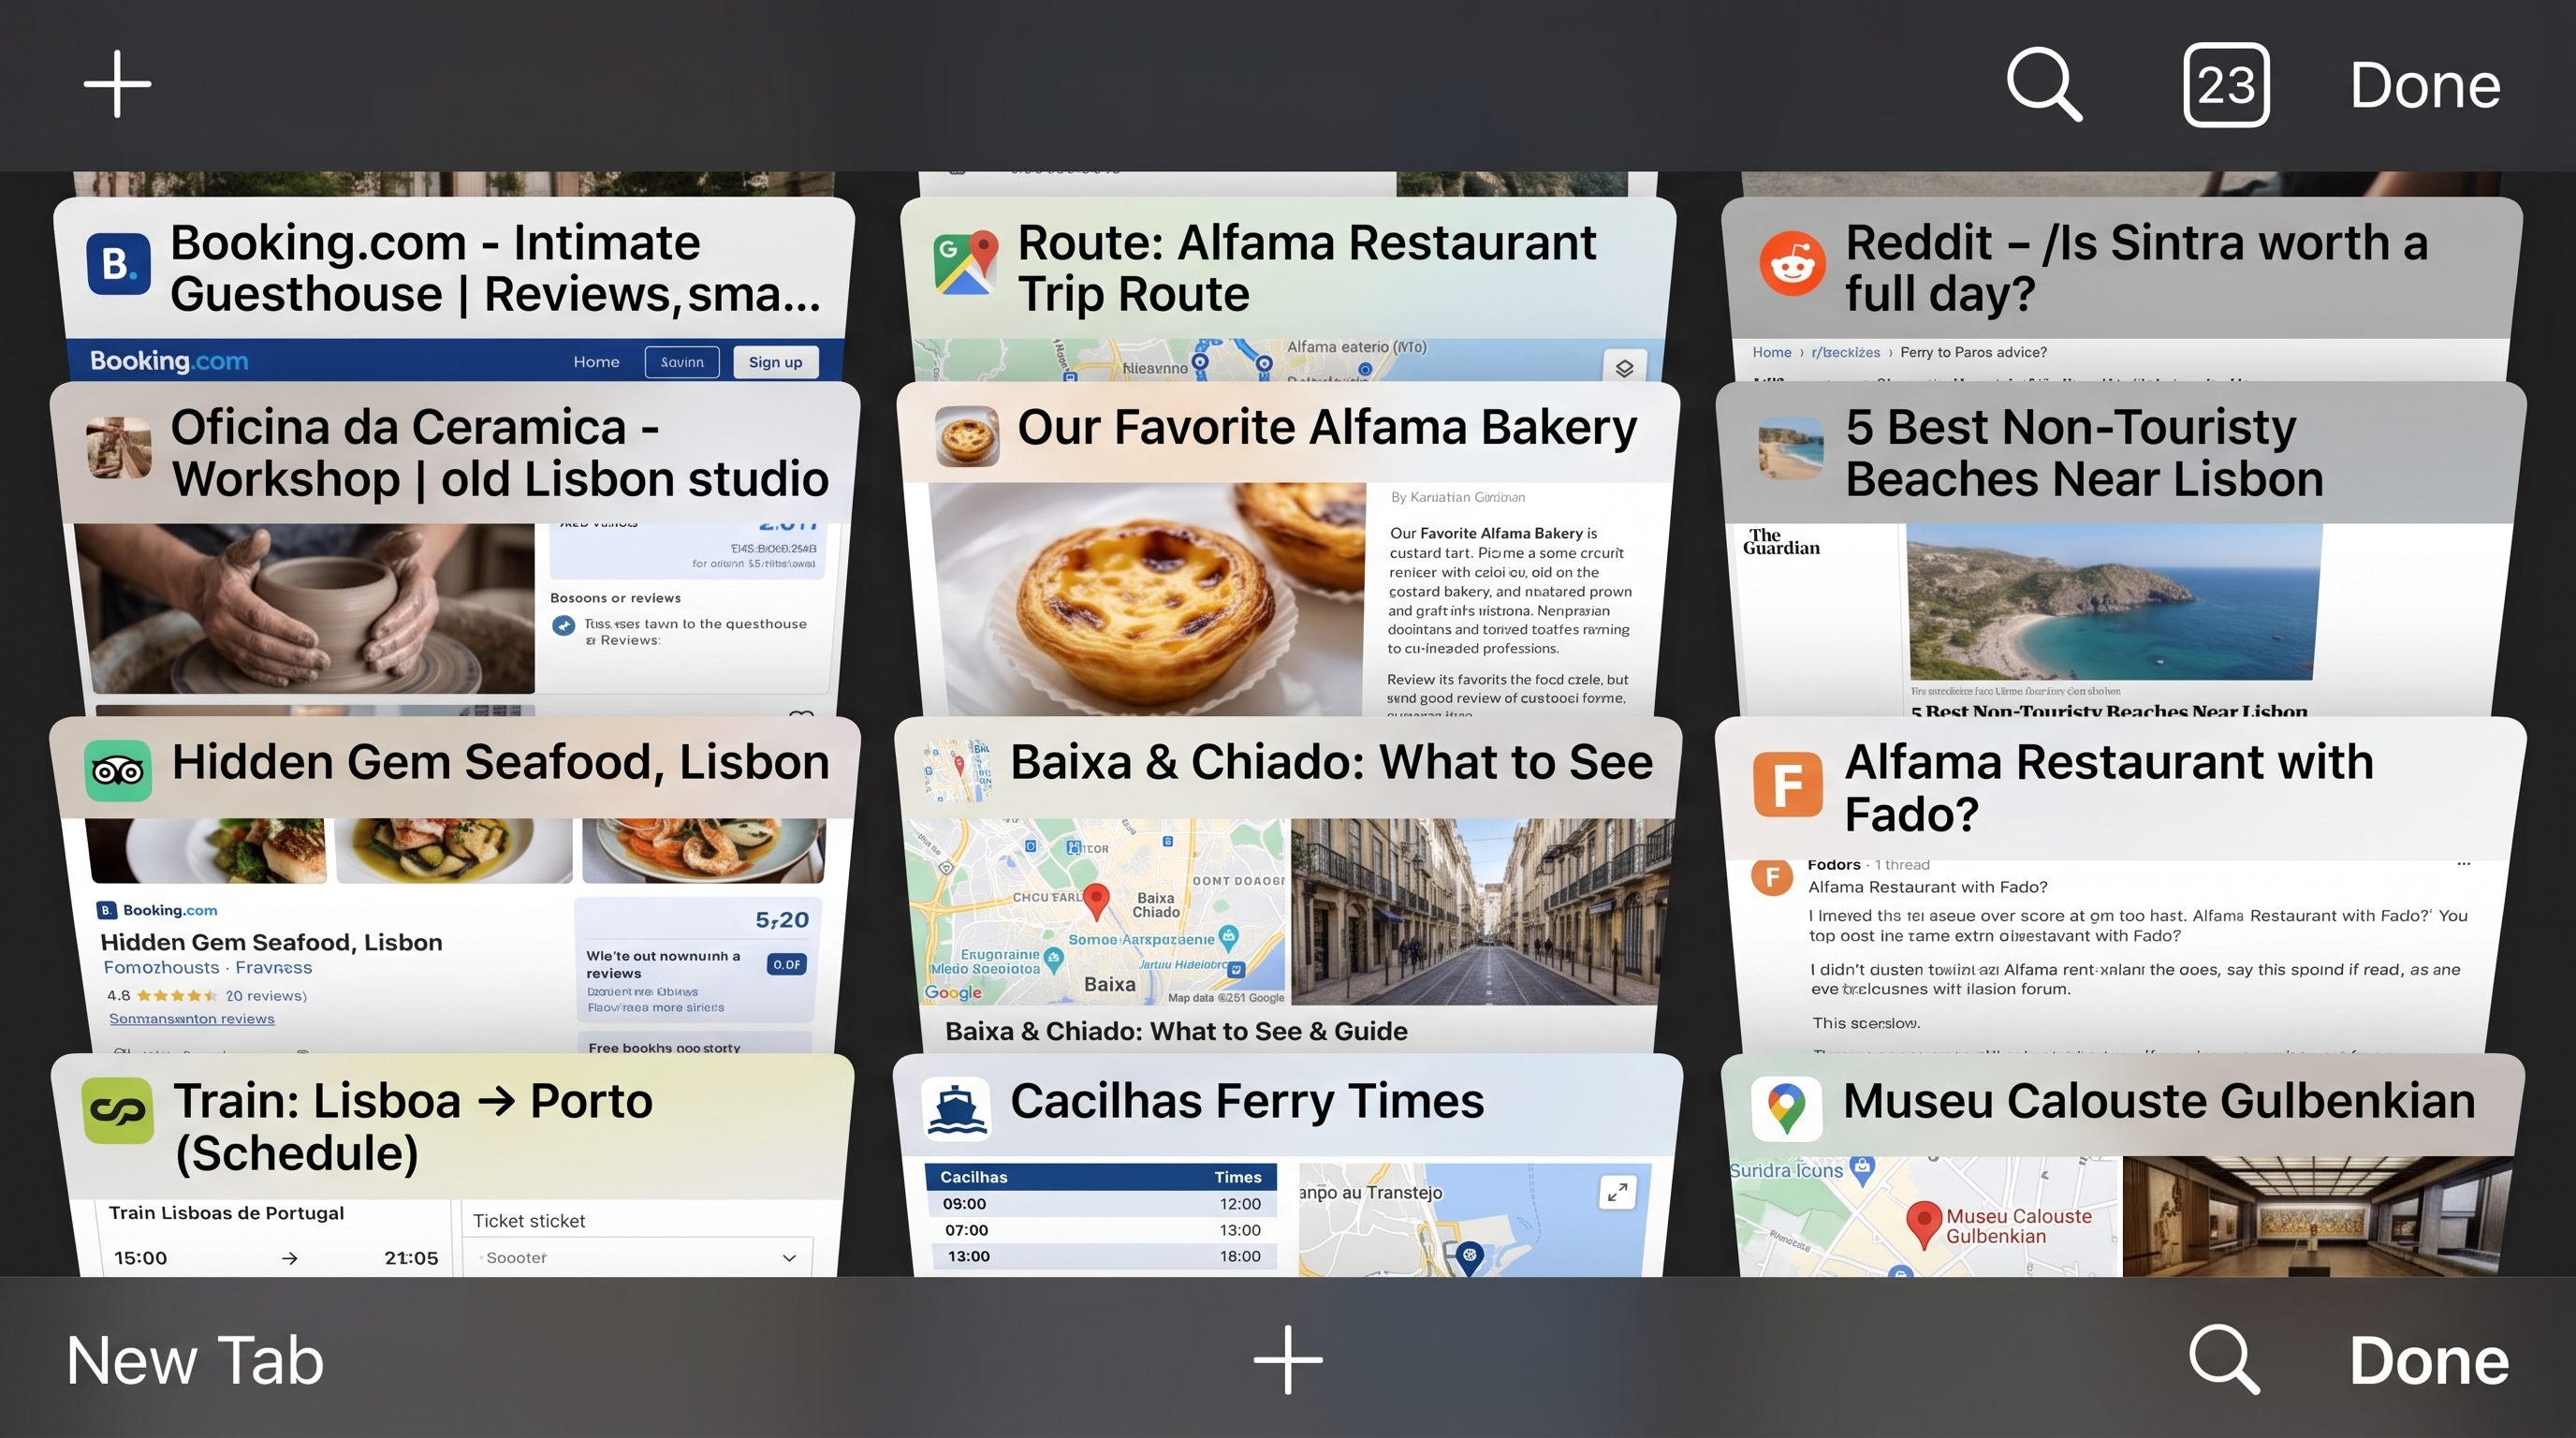
Task: Tap the ferry boat favicon on the Cacilhas tab
Action: point(956,1109)
